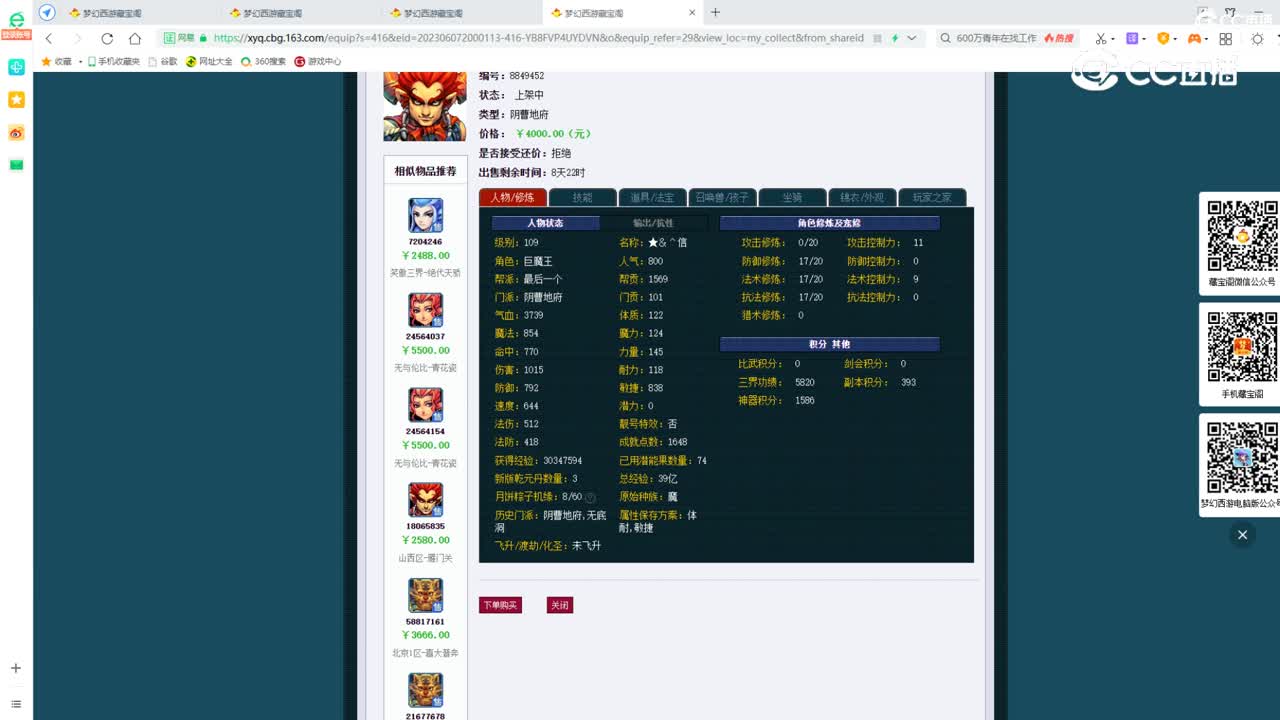
Task: Click the help icon beside 月饼粽子机缘
Action: click(x=590, y=498)
